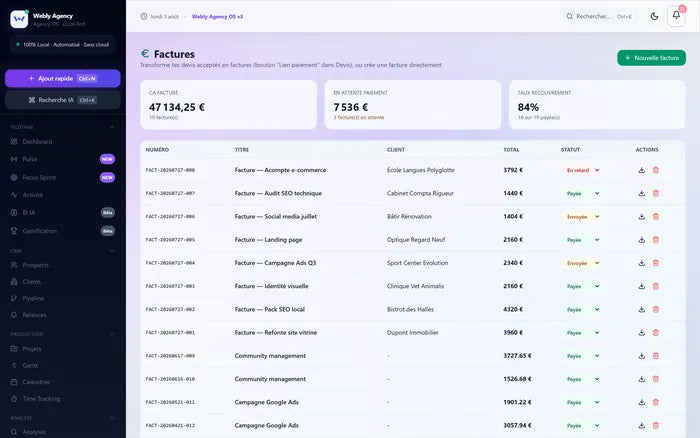The width and height of the screenshot is (700, 438).
Task: Open Recherche IA button
Action: click(x=62, y=100)
